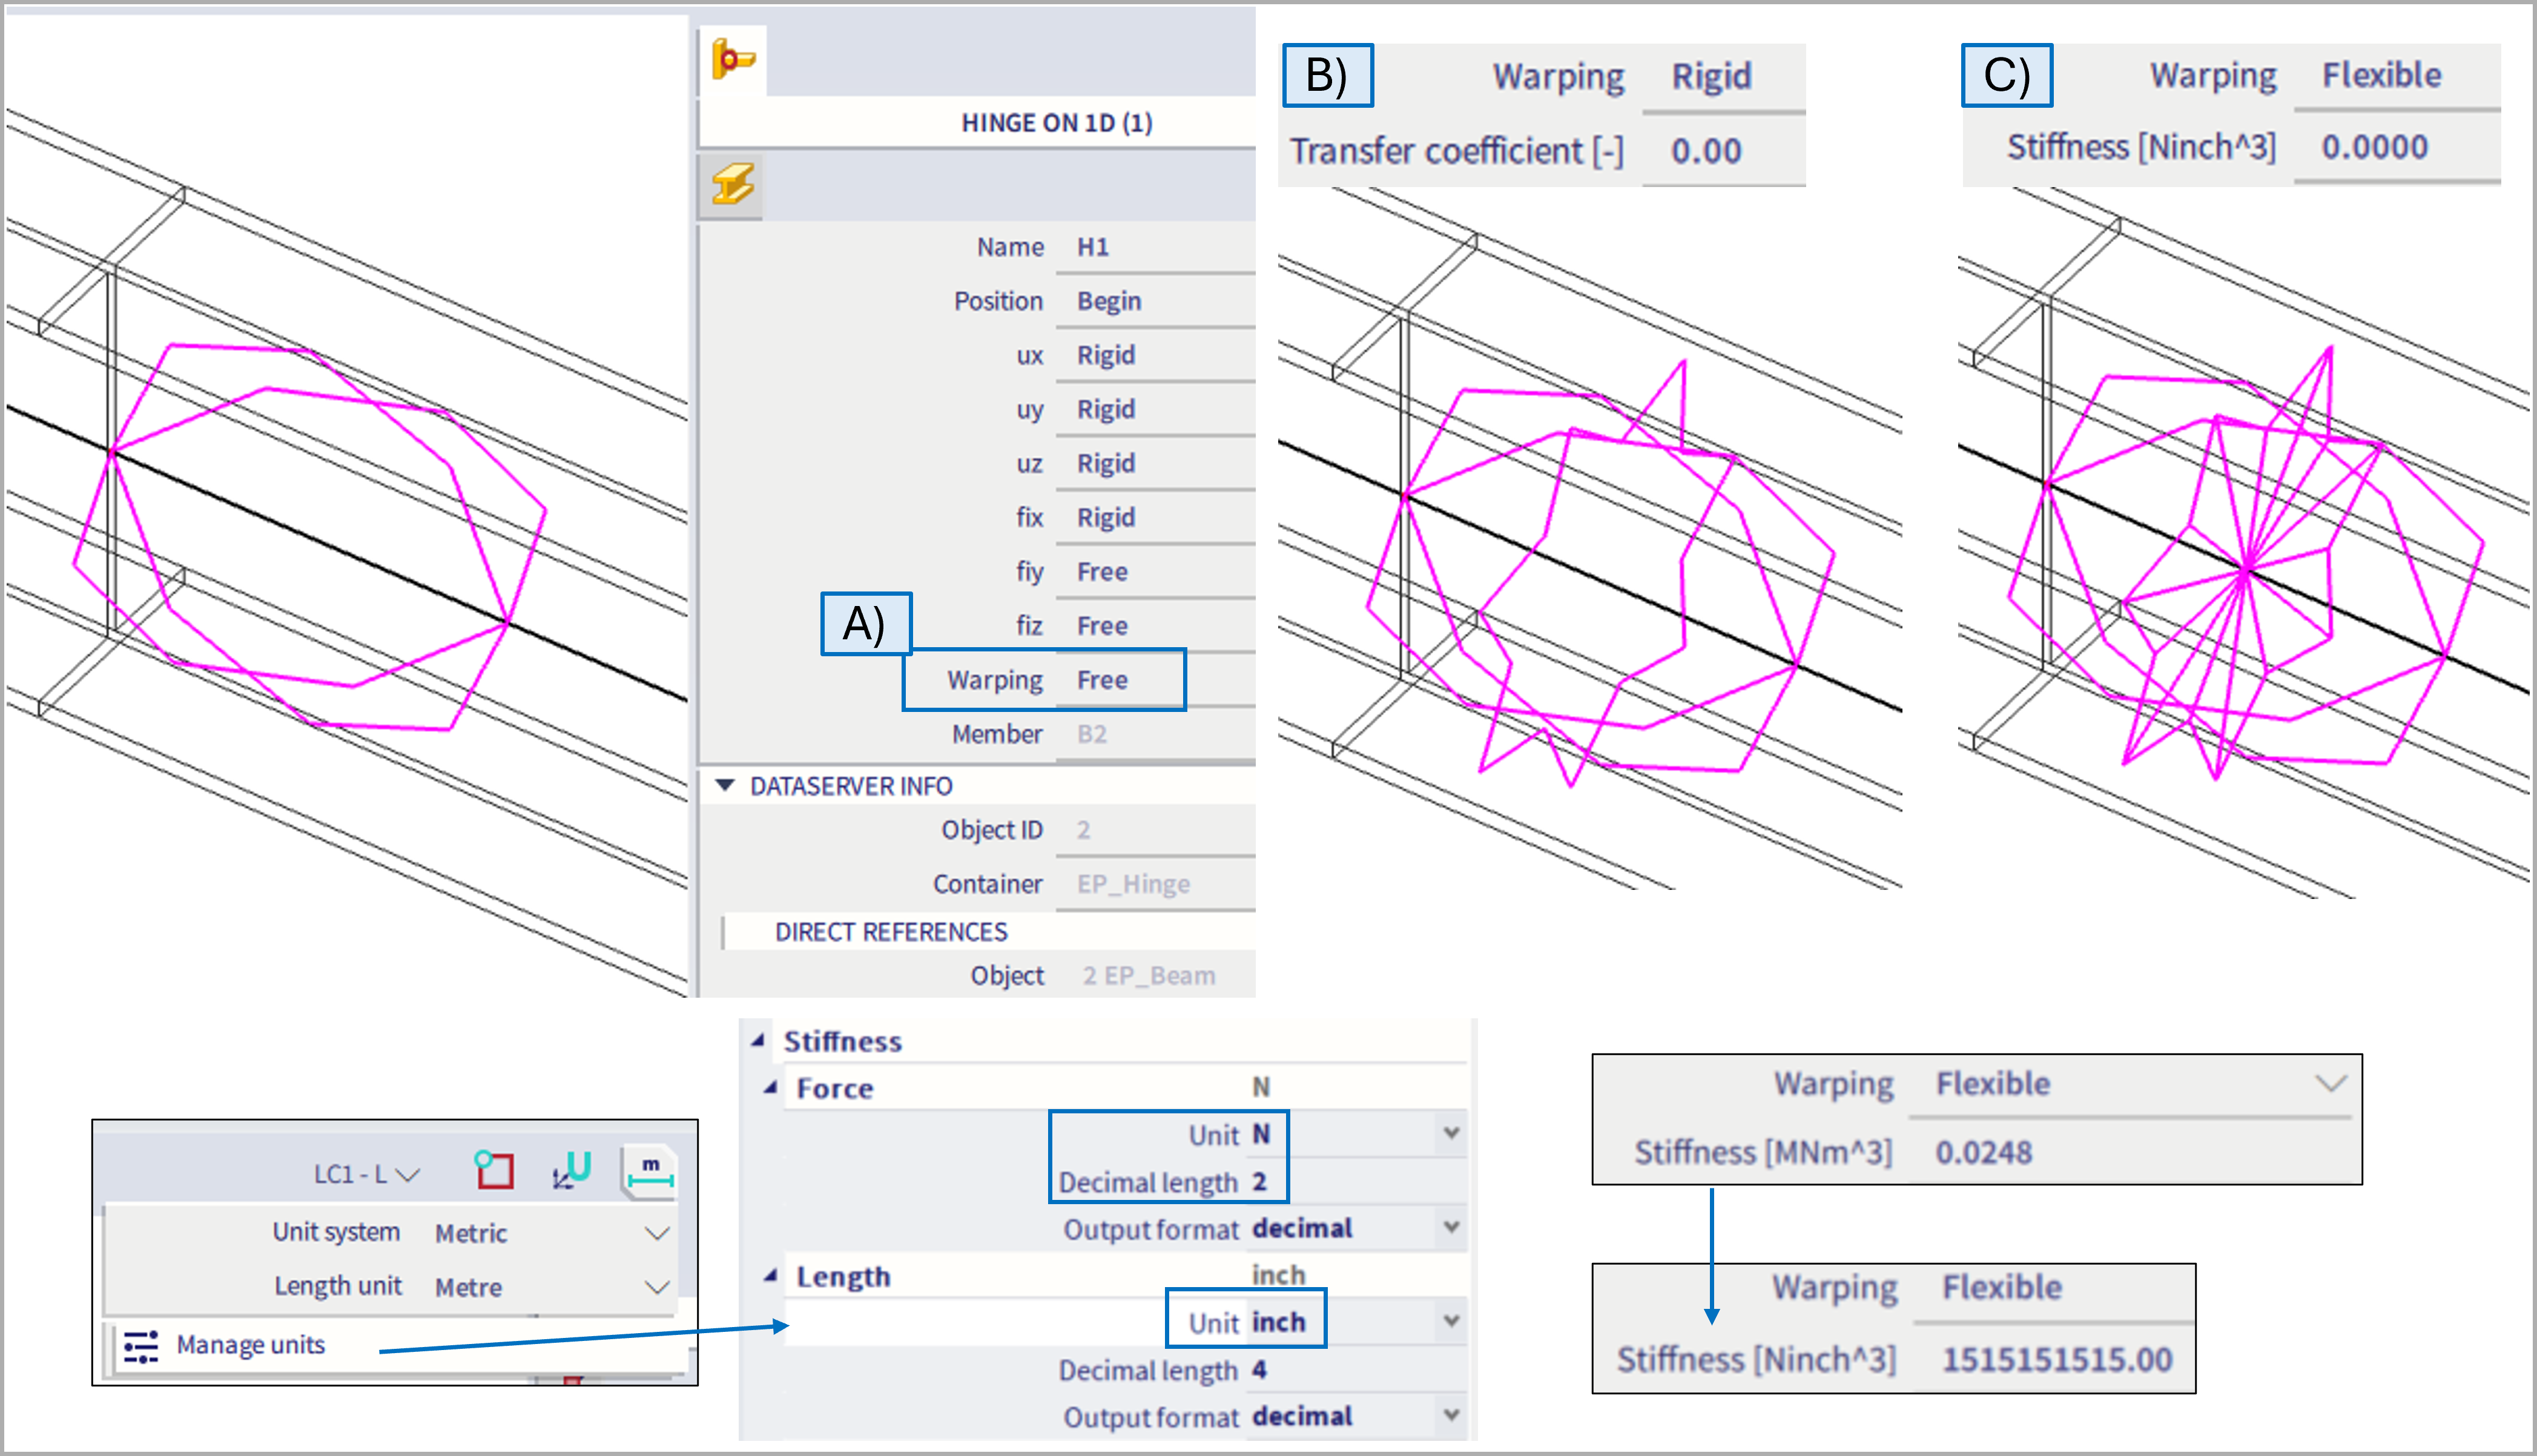Click the hinge icon above HINGE ON 1D
This screenshot has width=2537, height=1456.
click(733, 60)
